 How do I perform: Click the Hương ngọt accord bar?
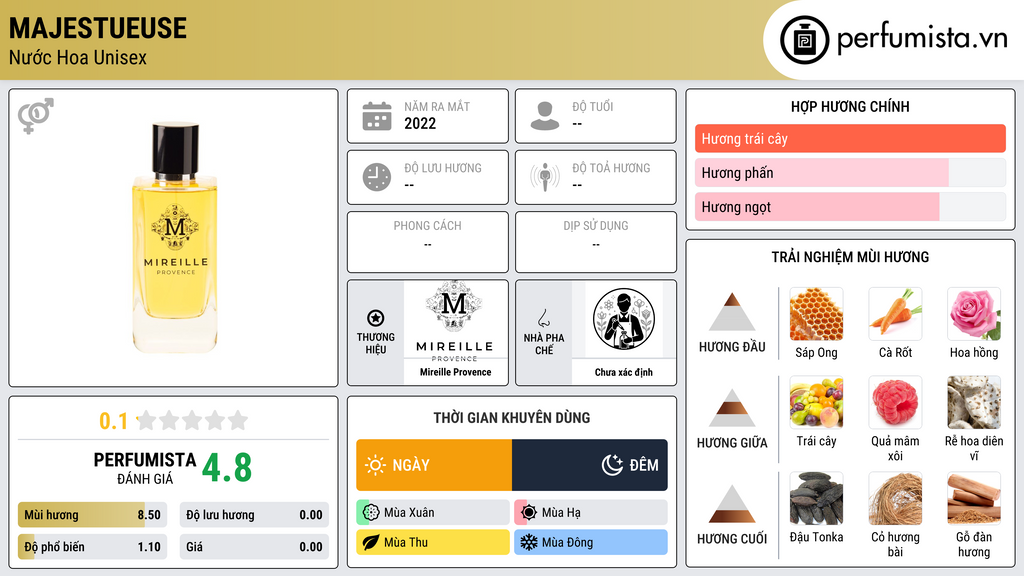(850, 207)
